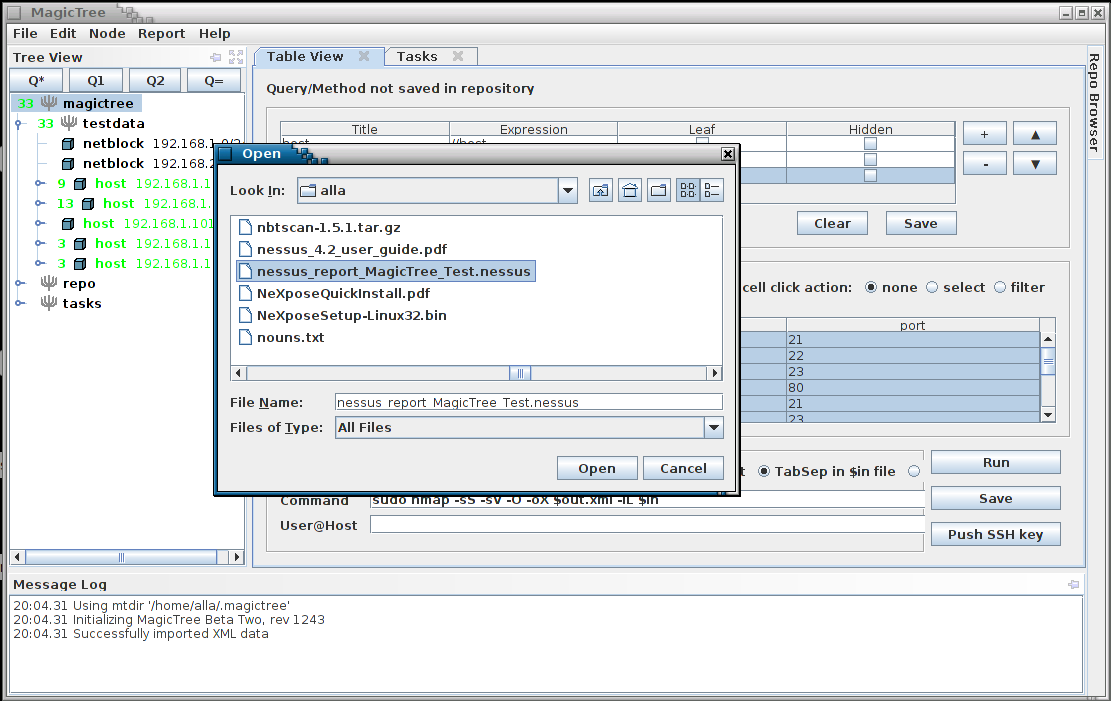This screenshot has height=701, width=1111.
Task: Click the cube icon of the 13 host row
Action: point(89,203)
